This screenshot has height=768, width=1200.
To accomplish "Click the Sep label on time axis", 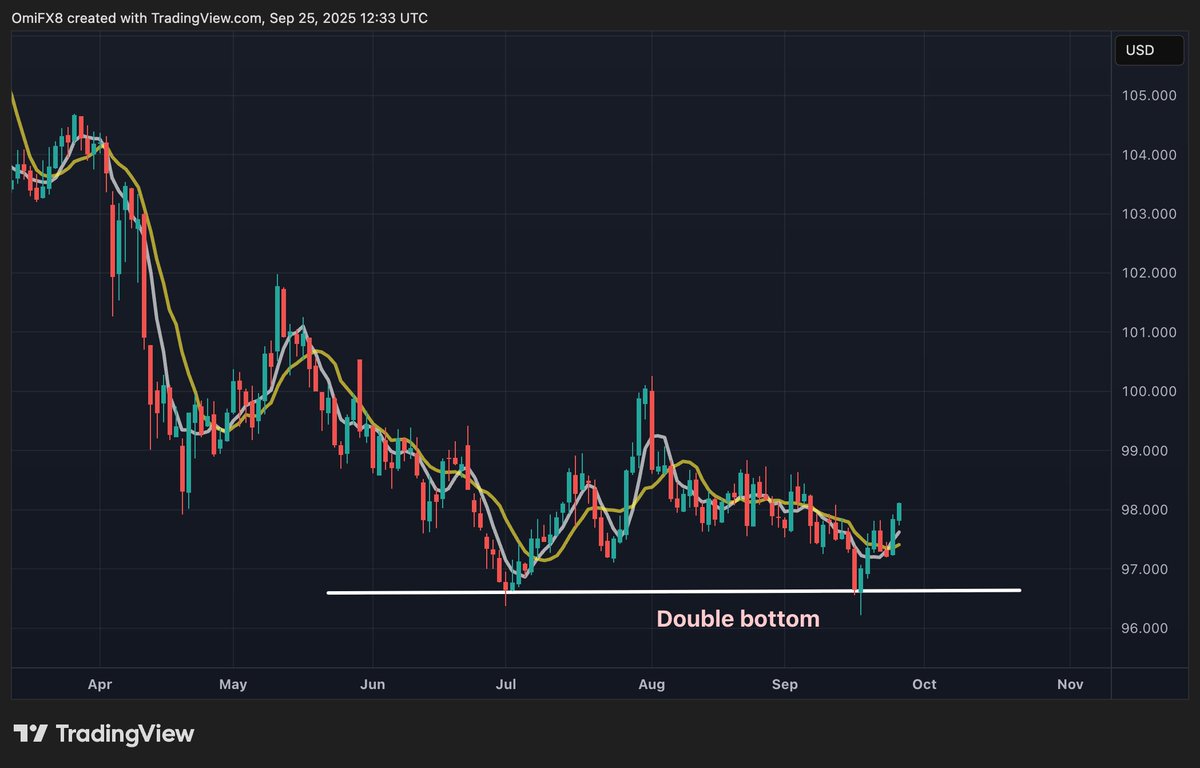I will click(785, 685).
